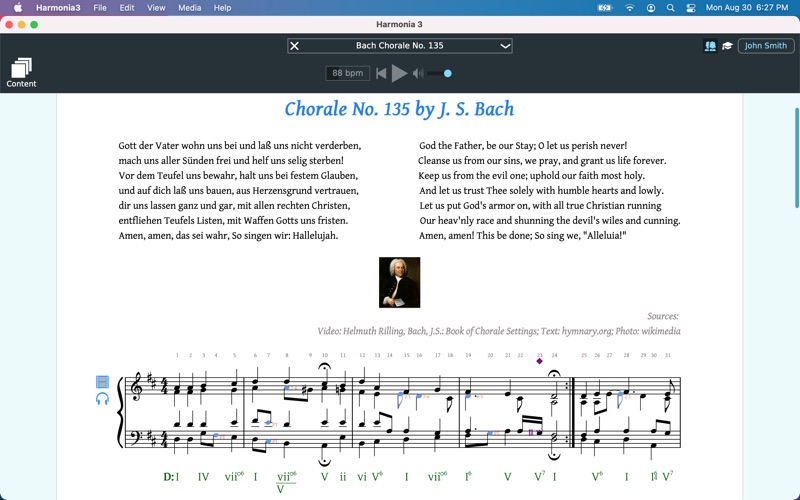Click beat number 19 above the score
This screenshot has width=800, height=500.
pos(468,355)
